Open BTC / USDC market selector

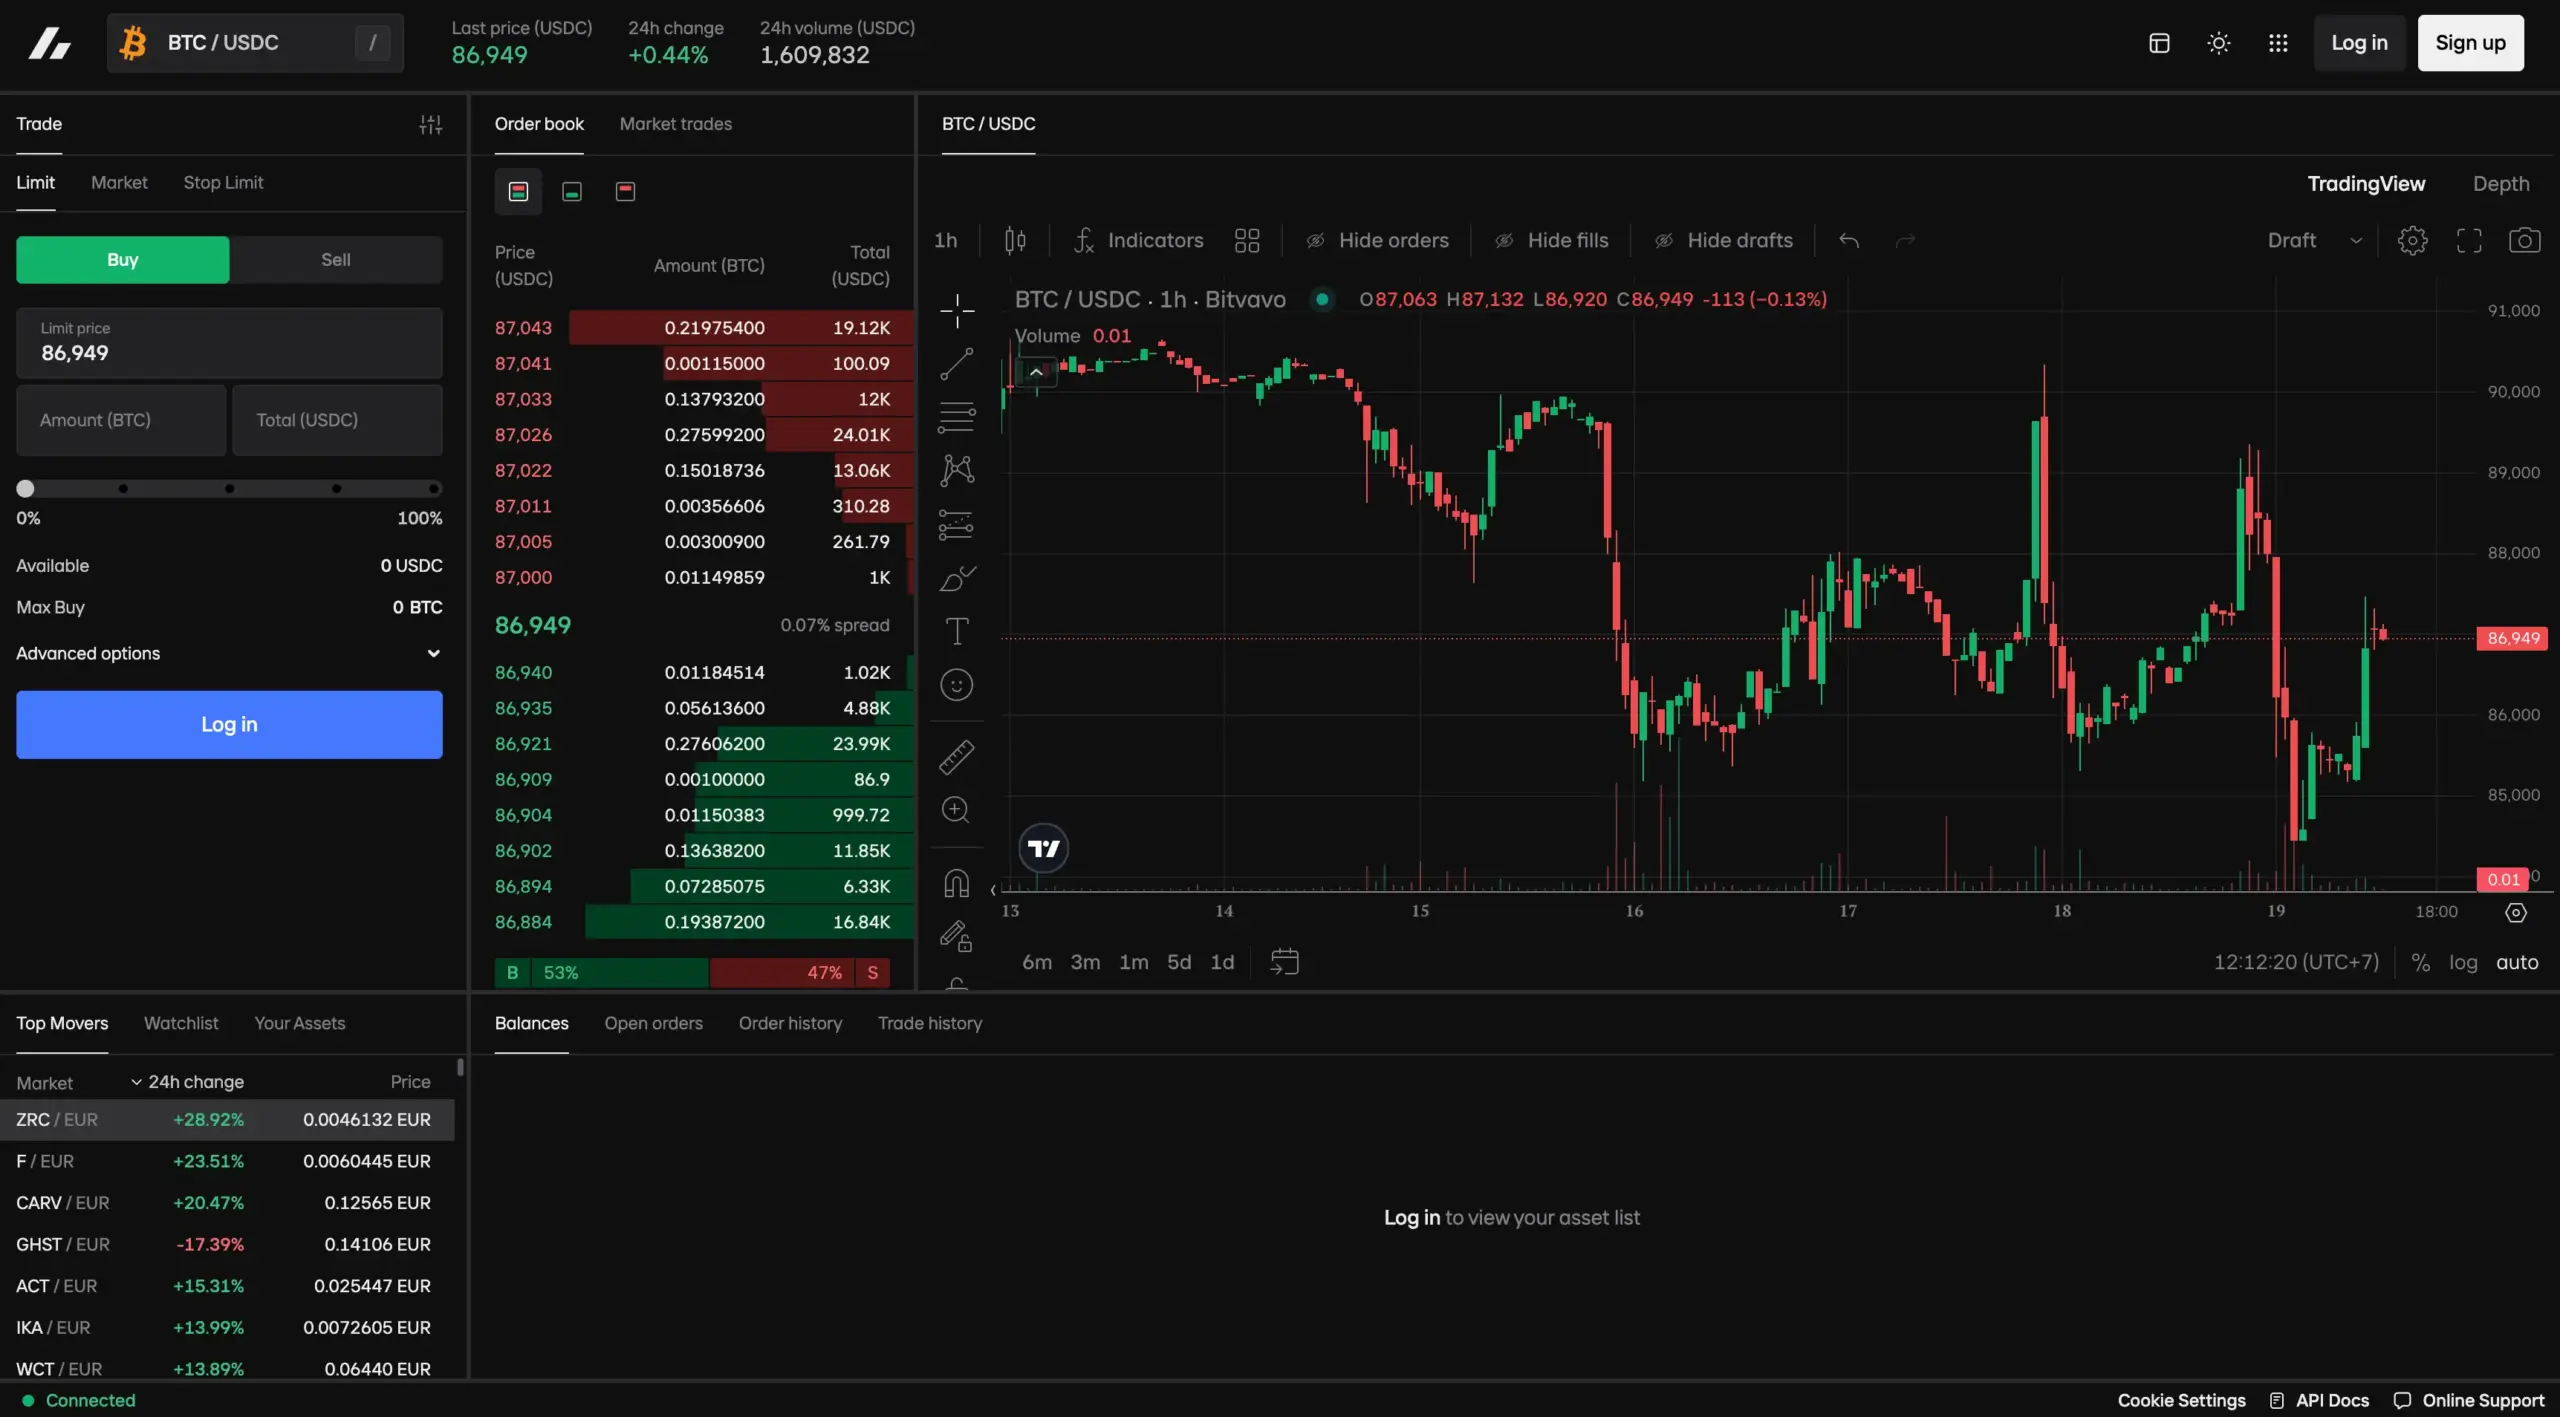(255, 43)
